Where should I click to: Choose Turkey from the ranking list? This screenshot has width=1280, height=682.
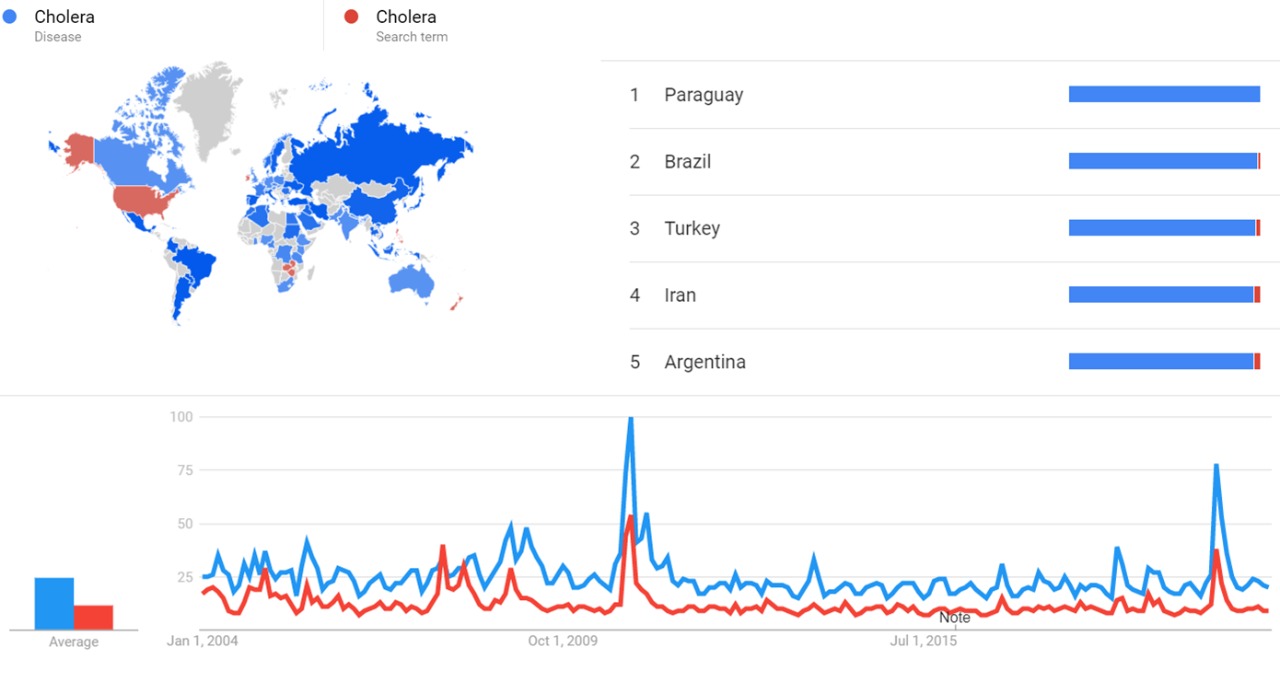[x=691, y=229]
